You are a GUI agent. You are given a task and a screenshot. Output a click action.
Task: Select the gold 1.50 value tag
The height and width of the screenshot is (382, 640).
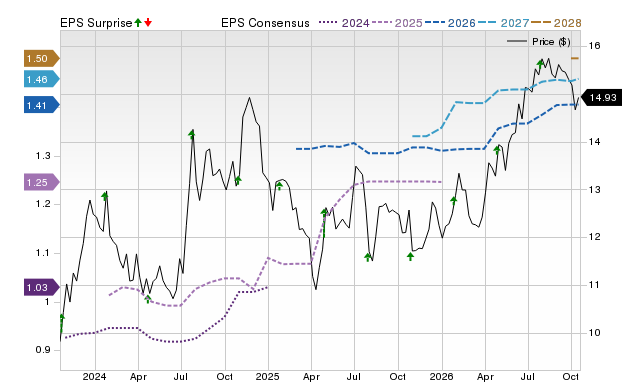coord(41,58)
